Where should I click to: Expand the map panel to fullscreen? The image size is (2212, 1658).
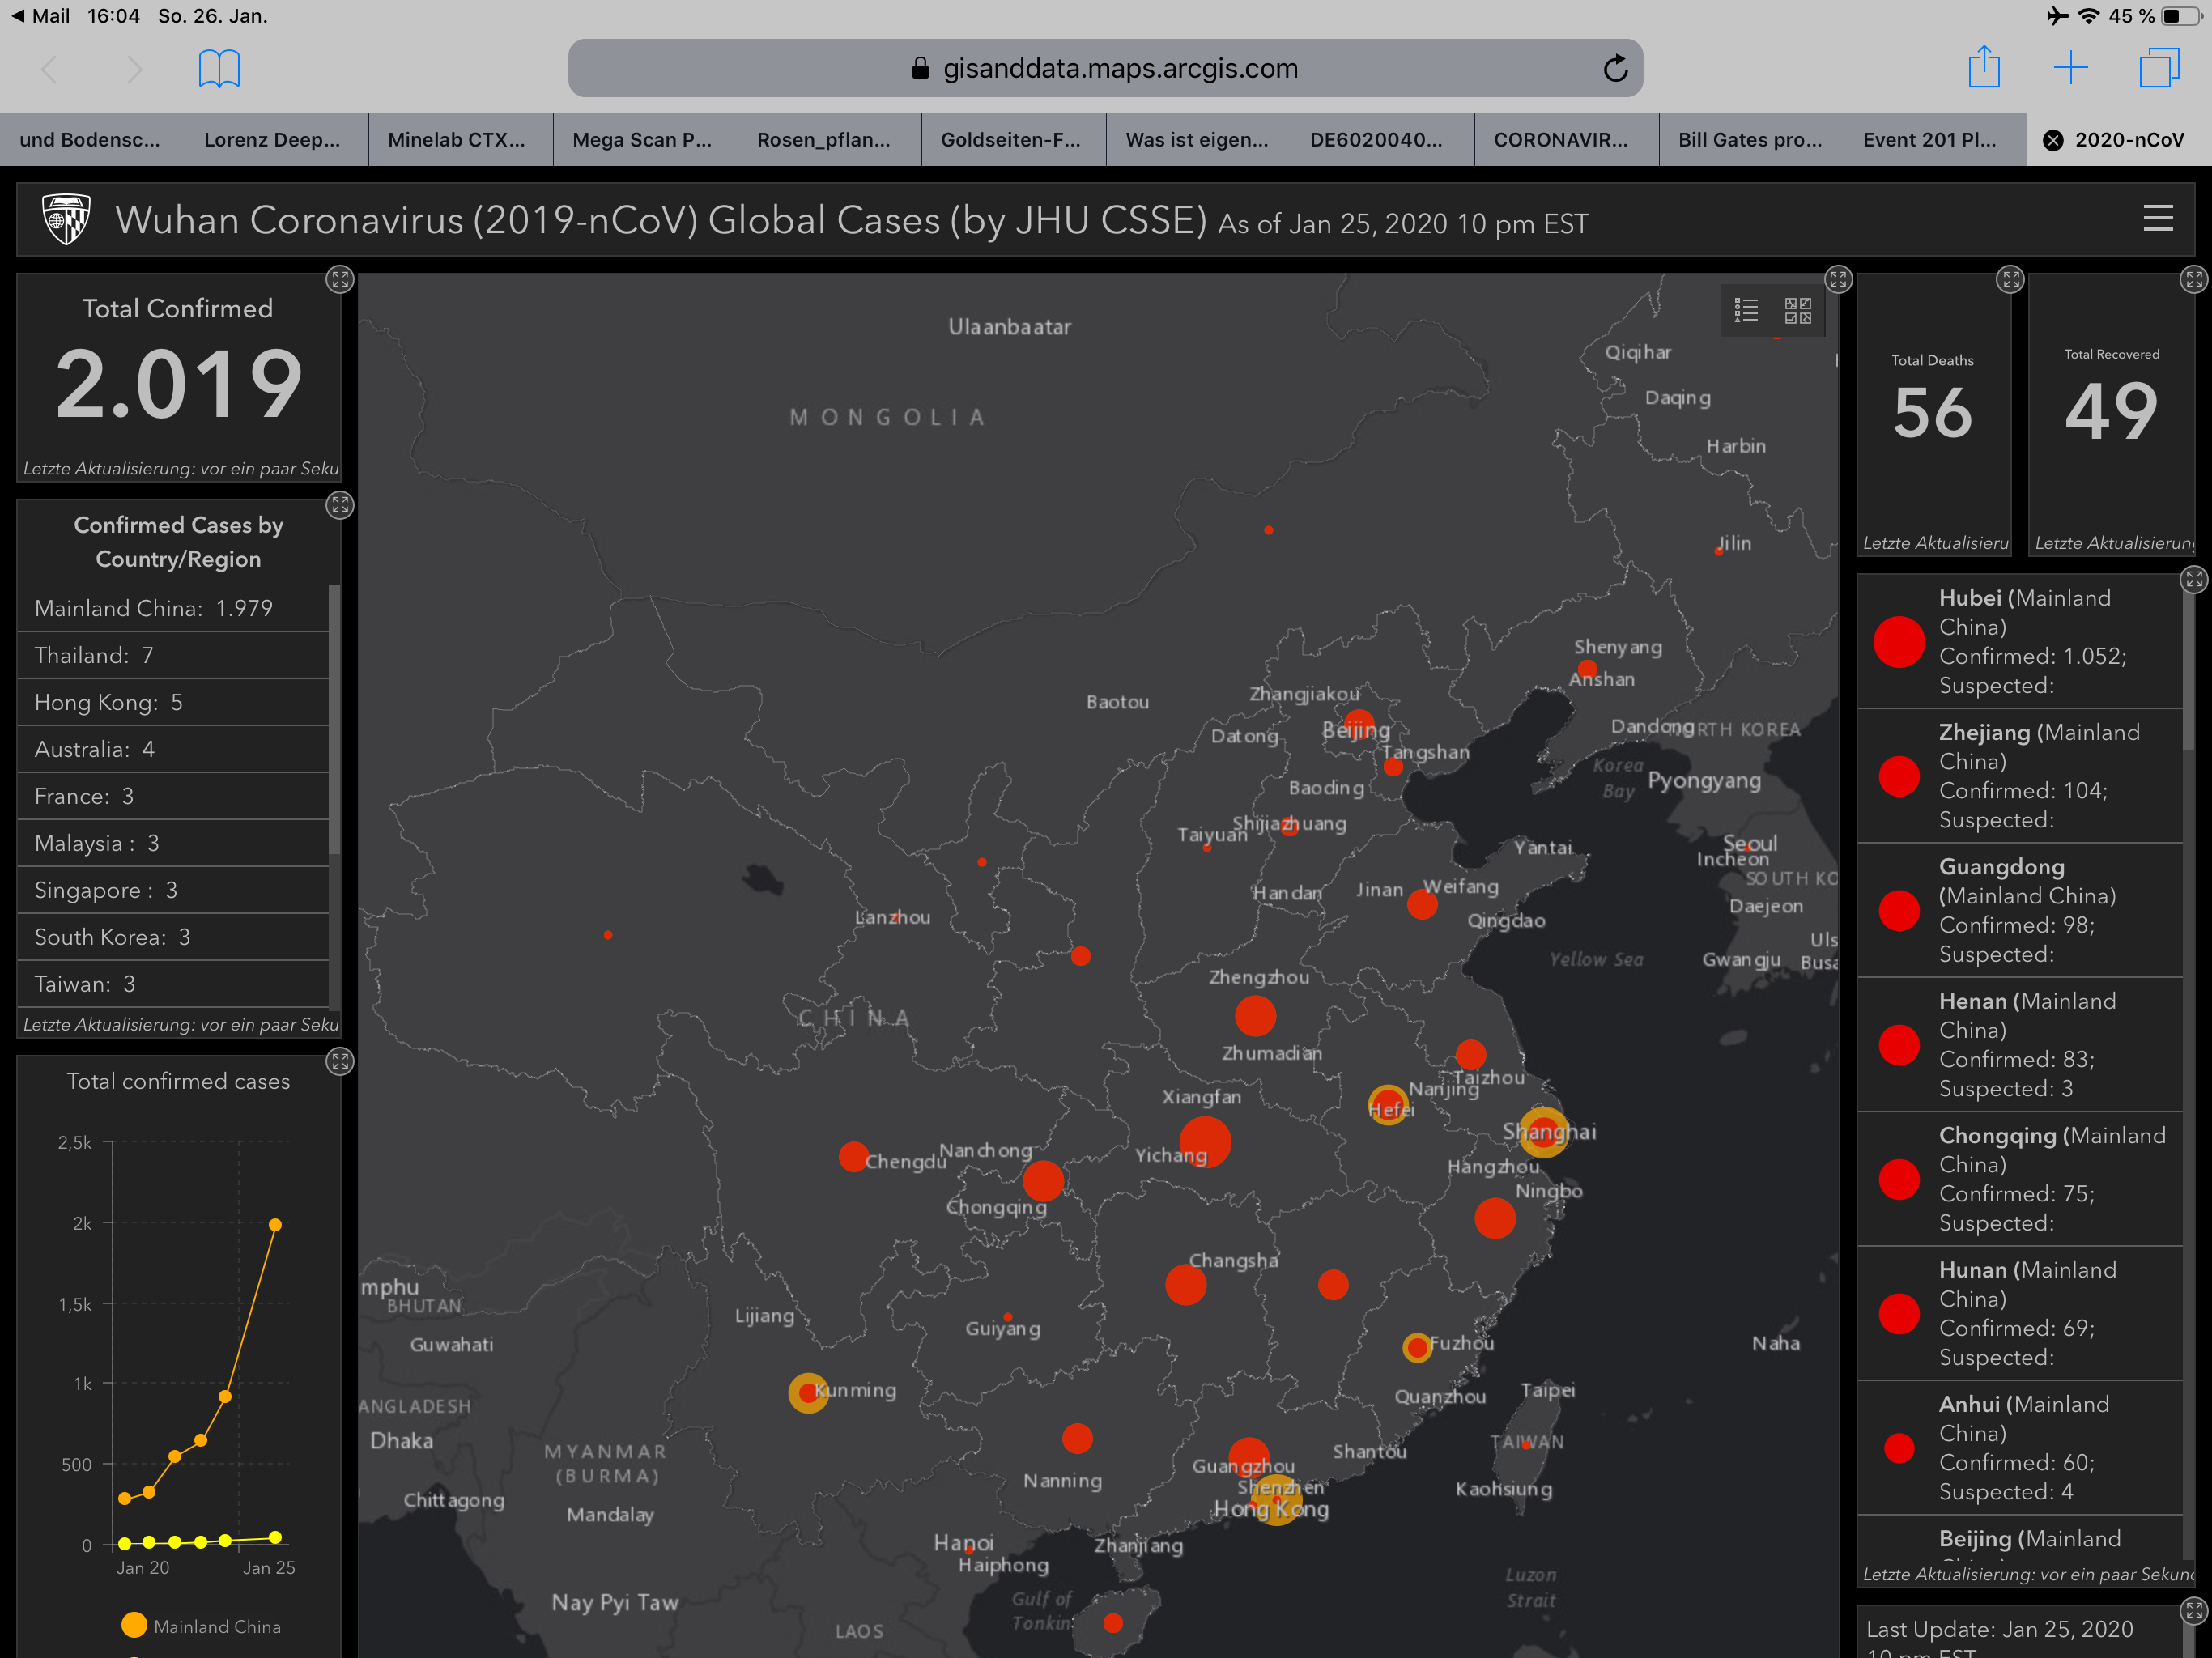(1838, 279)
